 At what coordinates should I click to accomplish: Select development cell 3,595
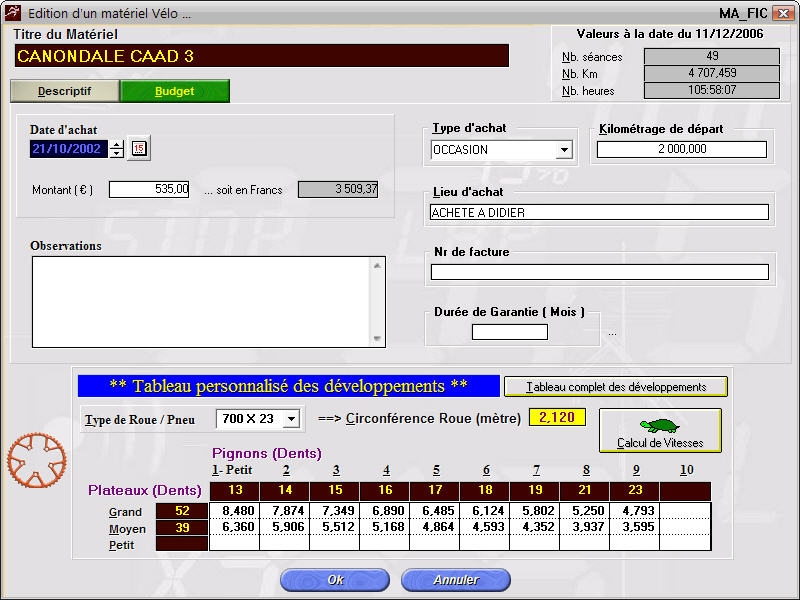coord(634,527)
